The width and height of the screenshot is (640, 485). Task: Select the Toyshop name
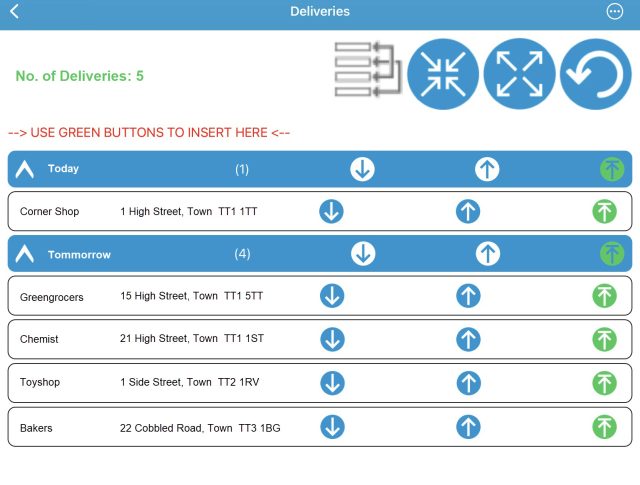pos(40,383)
